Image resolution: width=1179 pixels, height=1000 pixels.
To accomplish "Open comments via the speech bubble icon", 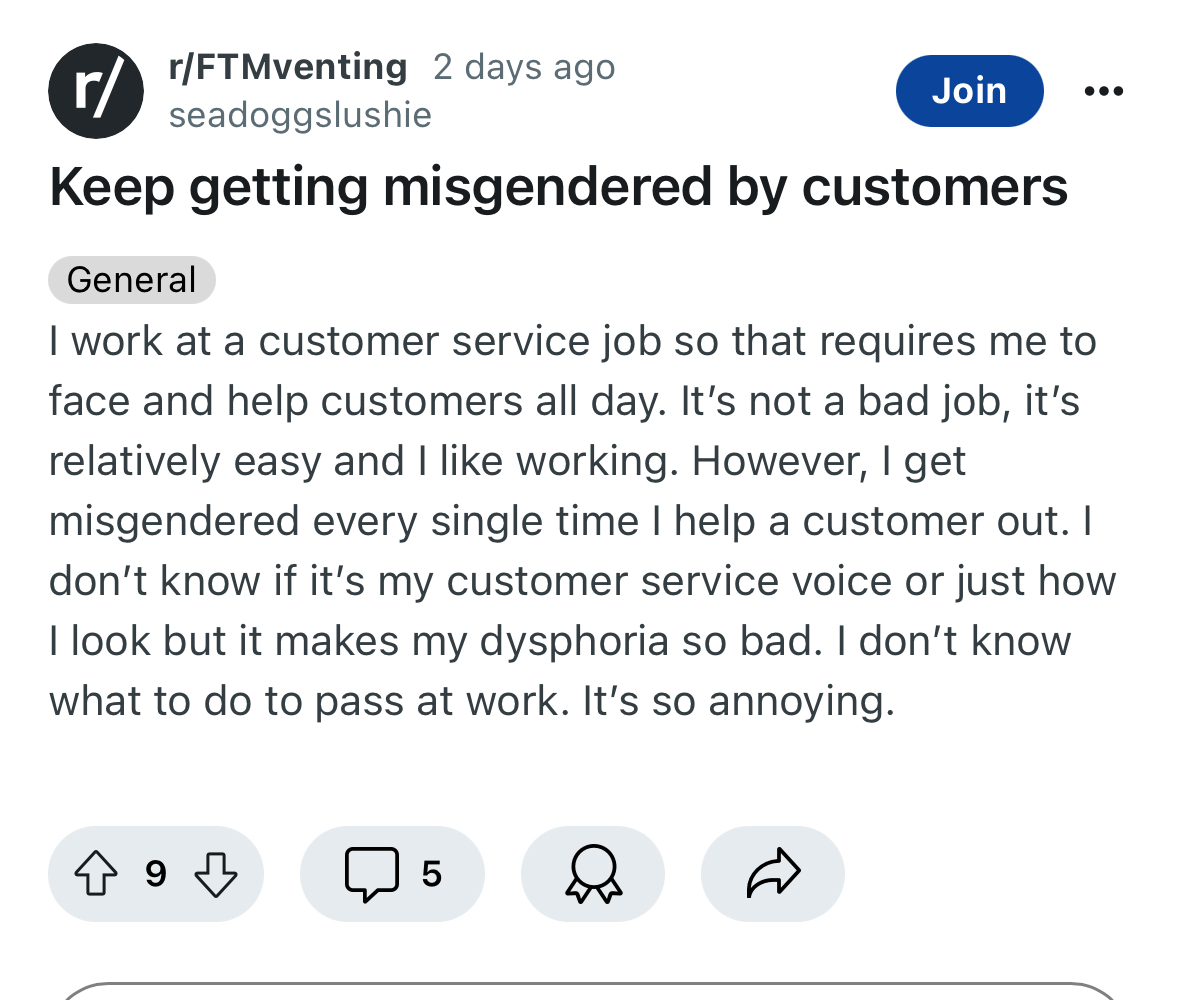I will [371, 874].
